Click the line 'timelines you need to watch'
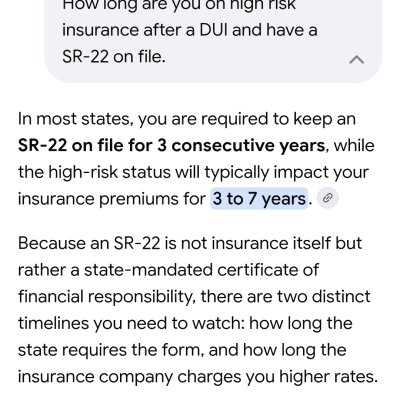This screenshot has height=400, width=400. point(132,323)
